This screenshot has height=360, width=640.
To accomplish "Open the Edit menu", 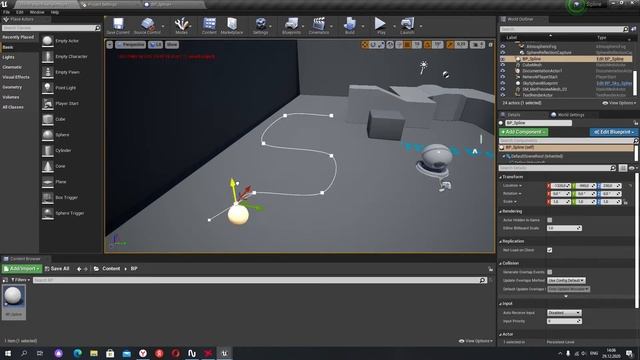I will point(20,12).
